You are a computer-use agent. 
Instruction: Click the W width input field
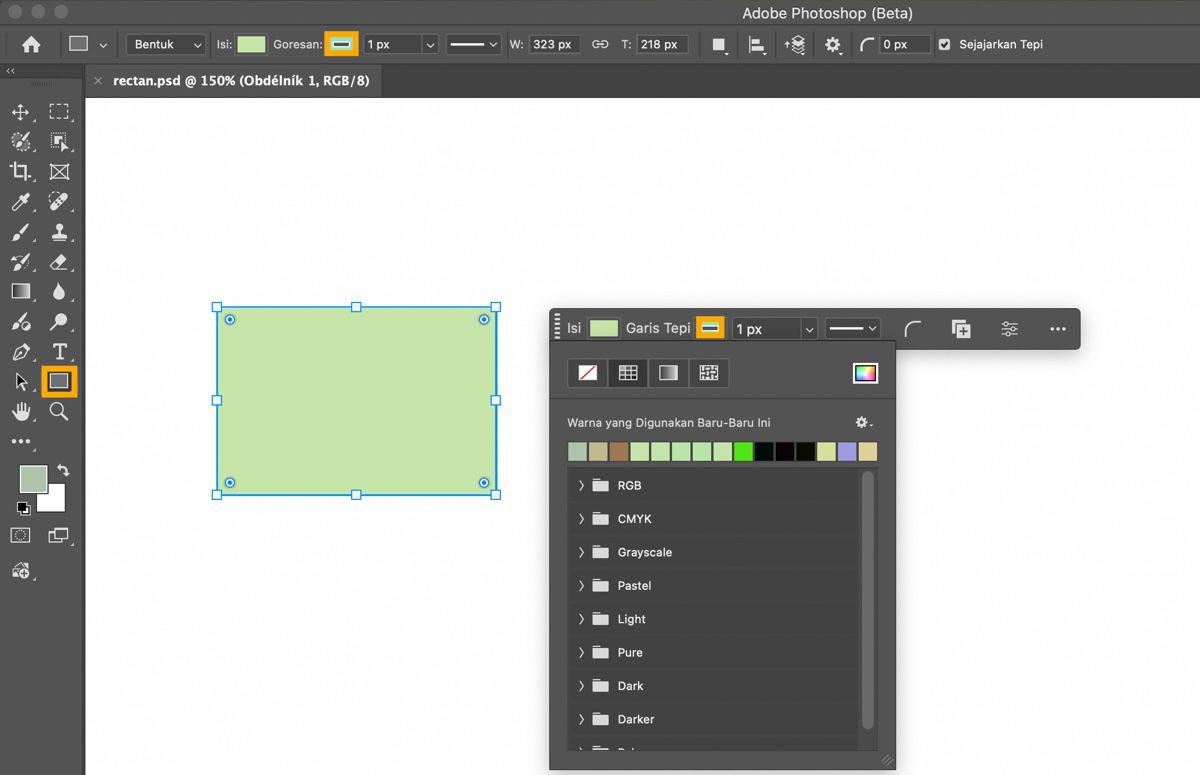554,45
